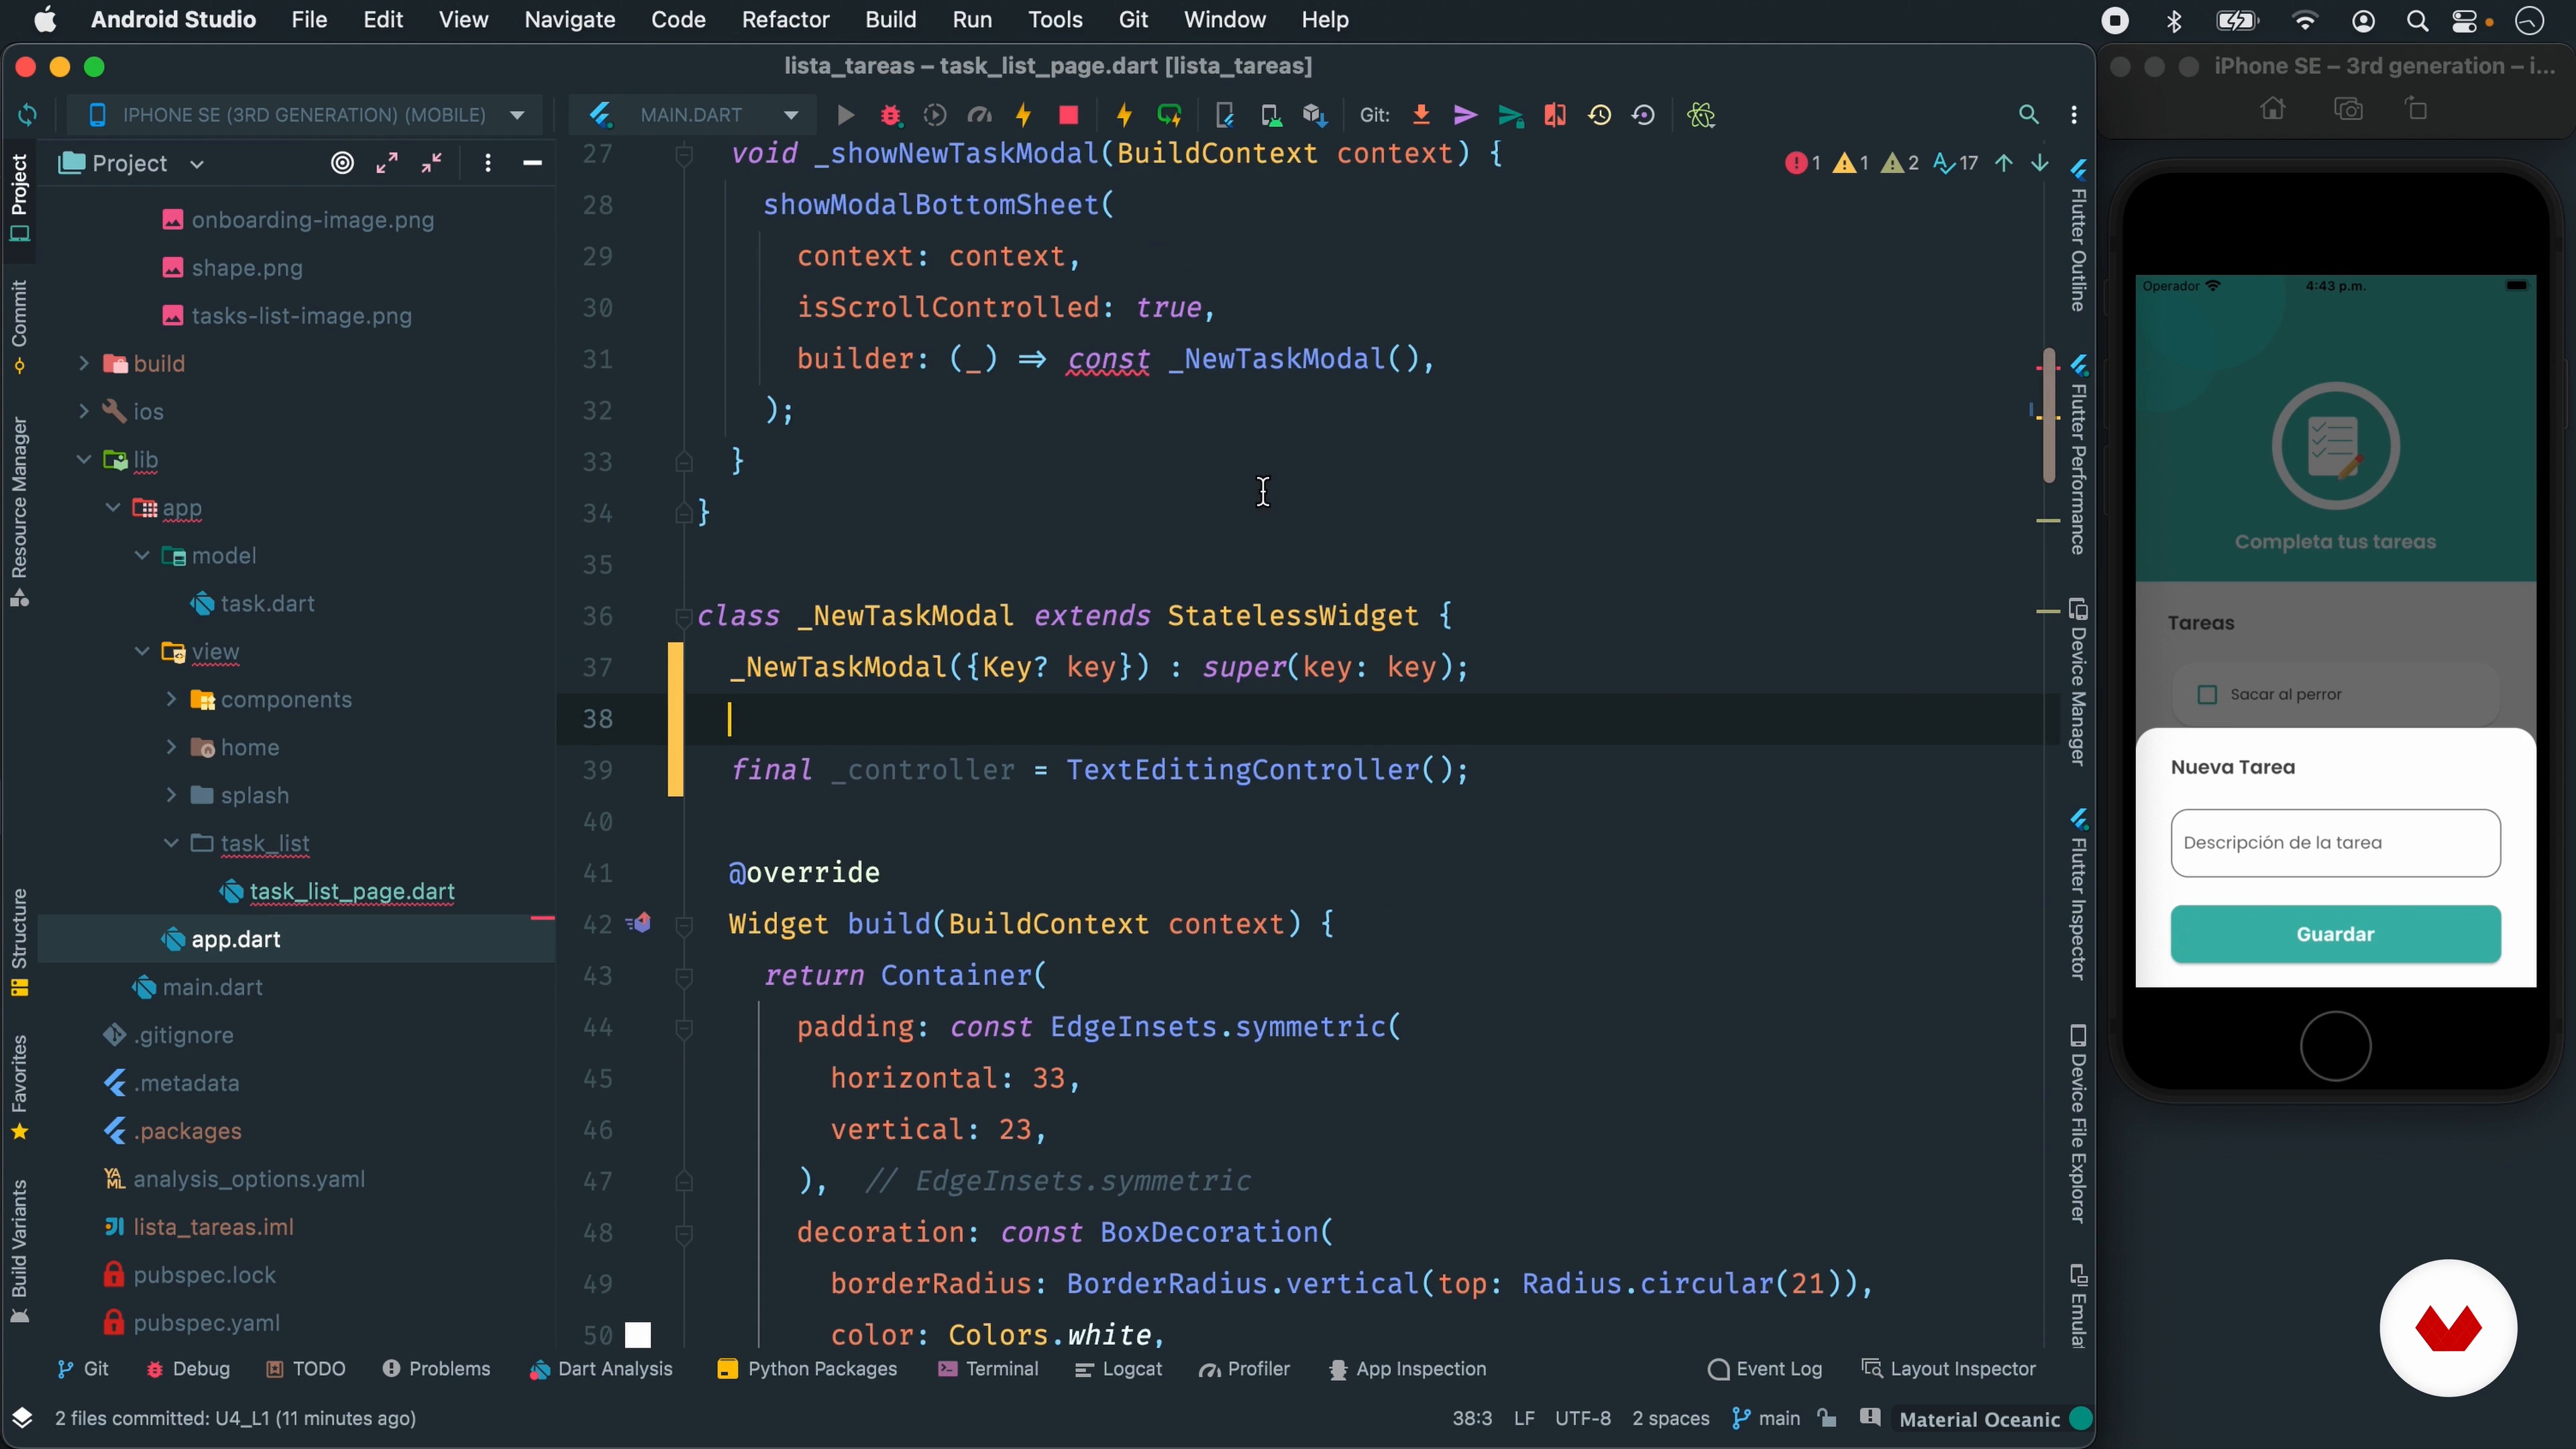Expand the home folder
Viewport: 2576px width, 1449px height.
(x=171, y=747)
